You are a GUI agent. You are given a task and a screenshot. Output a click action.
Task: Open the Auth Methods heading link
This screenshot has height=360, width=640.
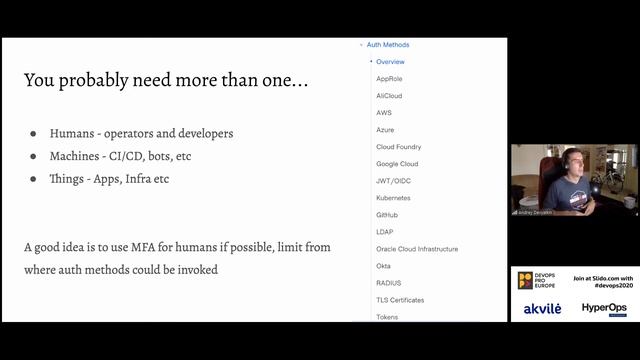[388, 45]
